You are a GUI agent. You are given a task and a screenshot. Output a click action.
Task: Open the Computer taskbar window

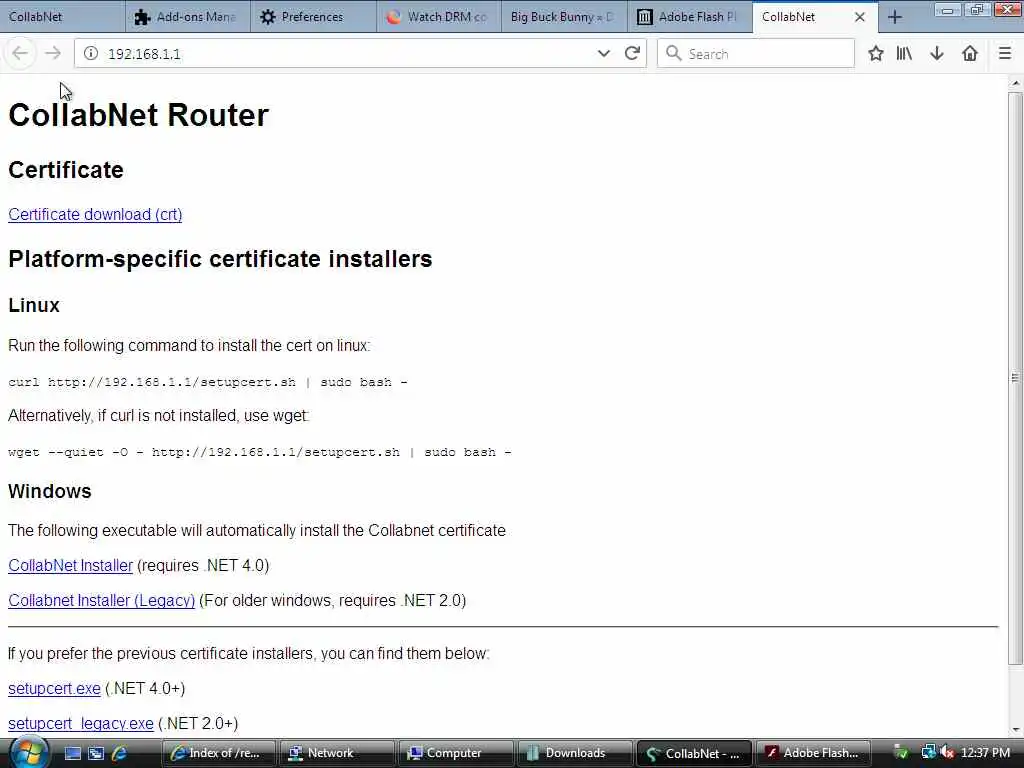click(x=456, y=753)
